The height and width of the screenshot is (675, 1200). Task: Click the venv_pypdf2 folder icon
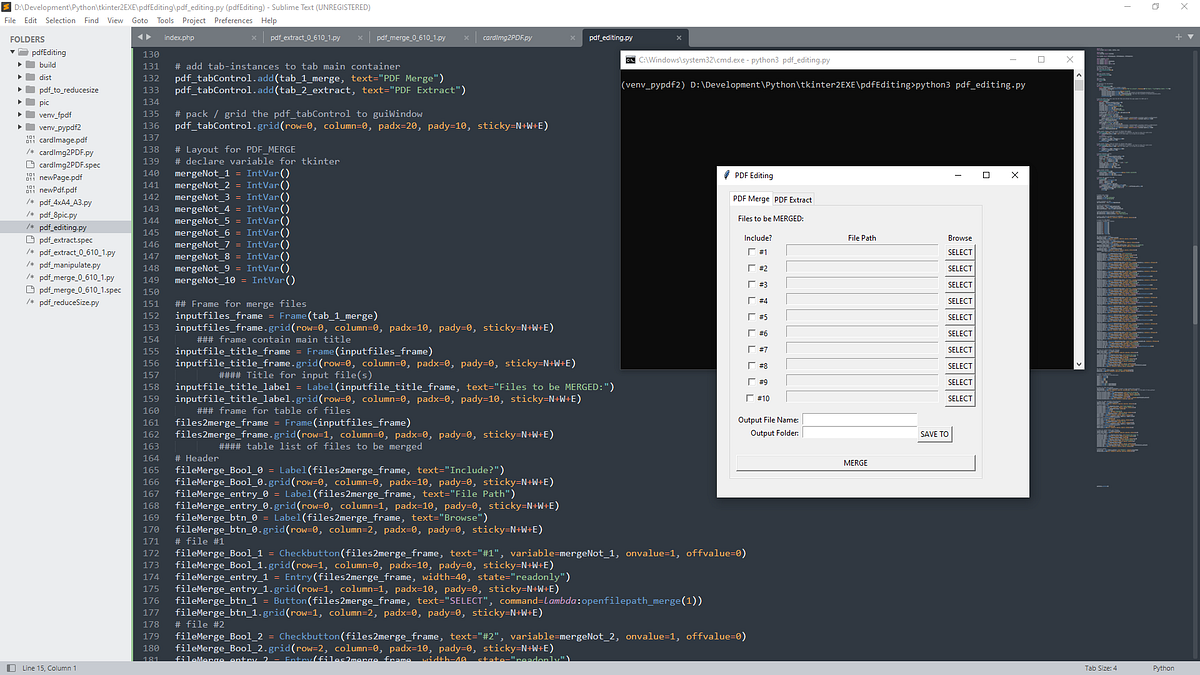click(x=31, y=128)
